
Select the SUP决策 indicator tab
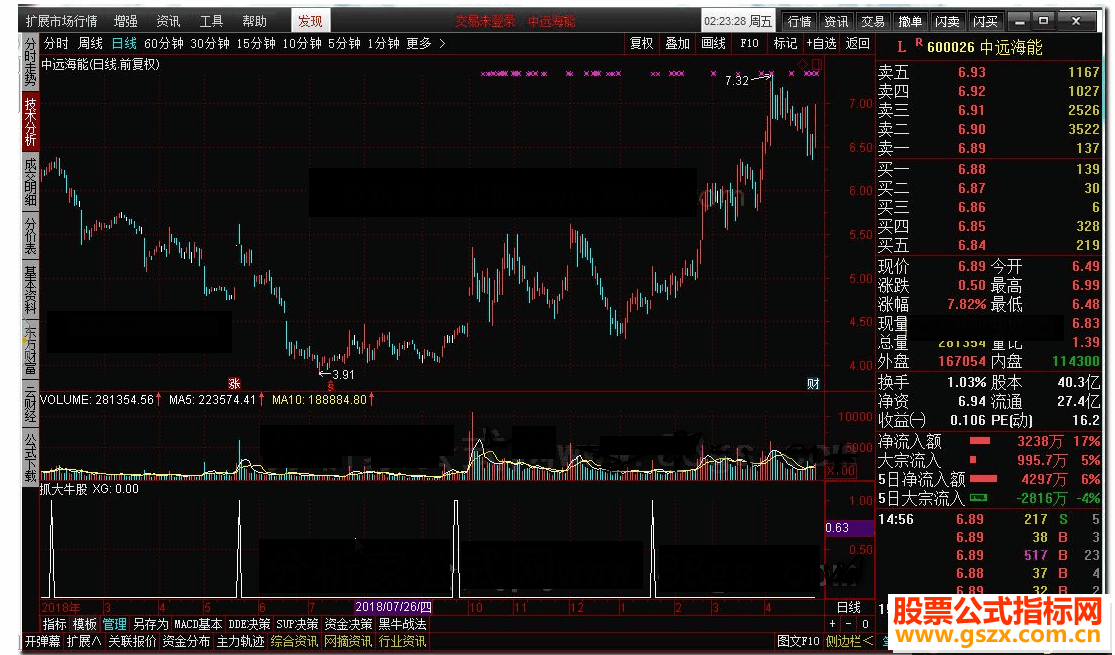297,624
